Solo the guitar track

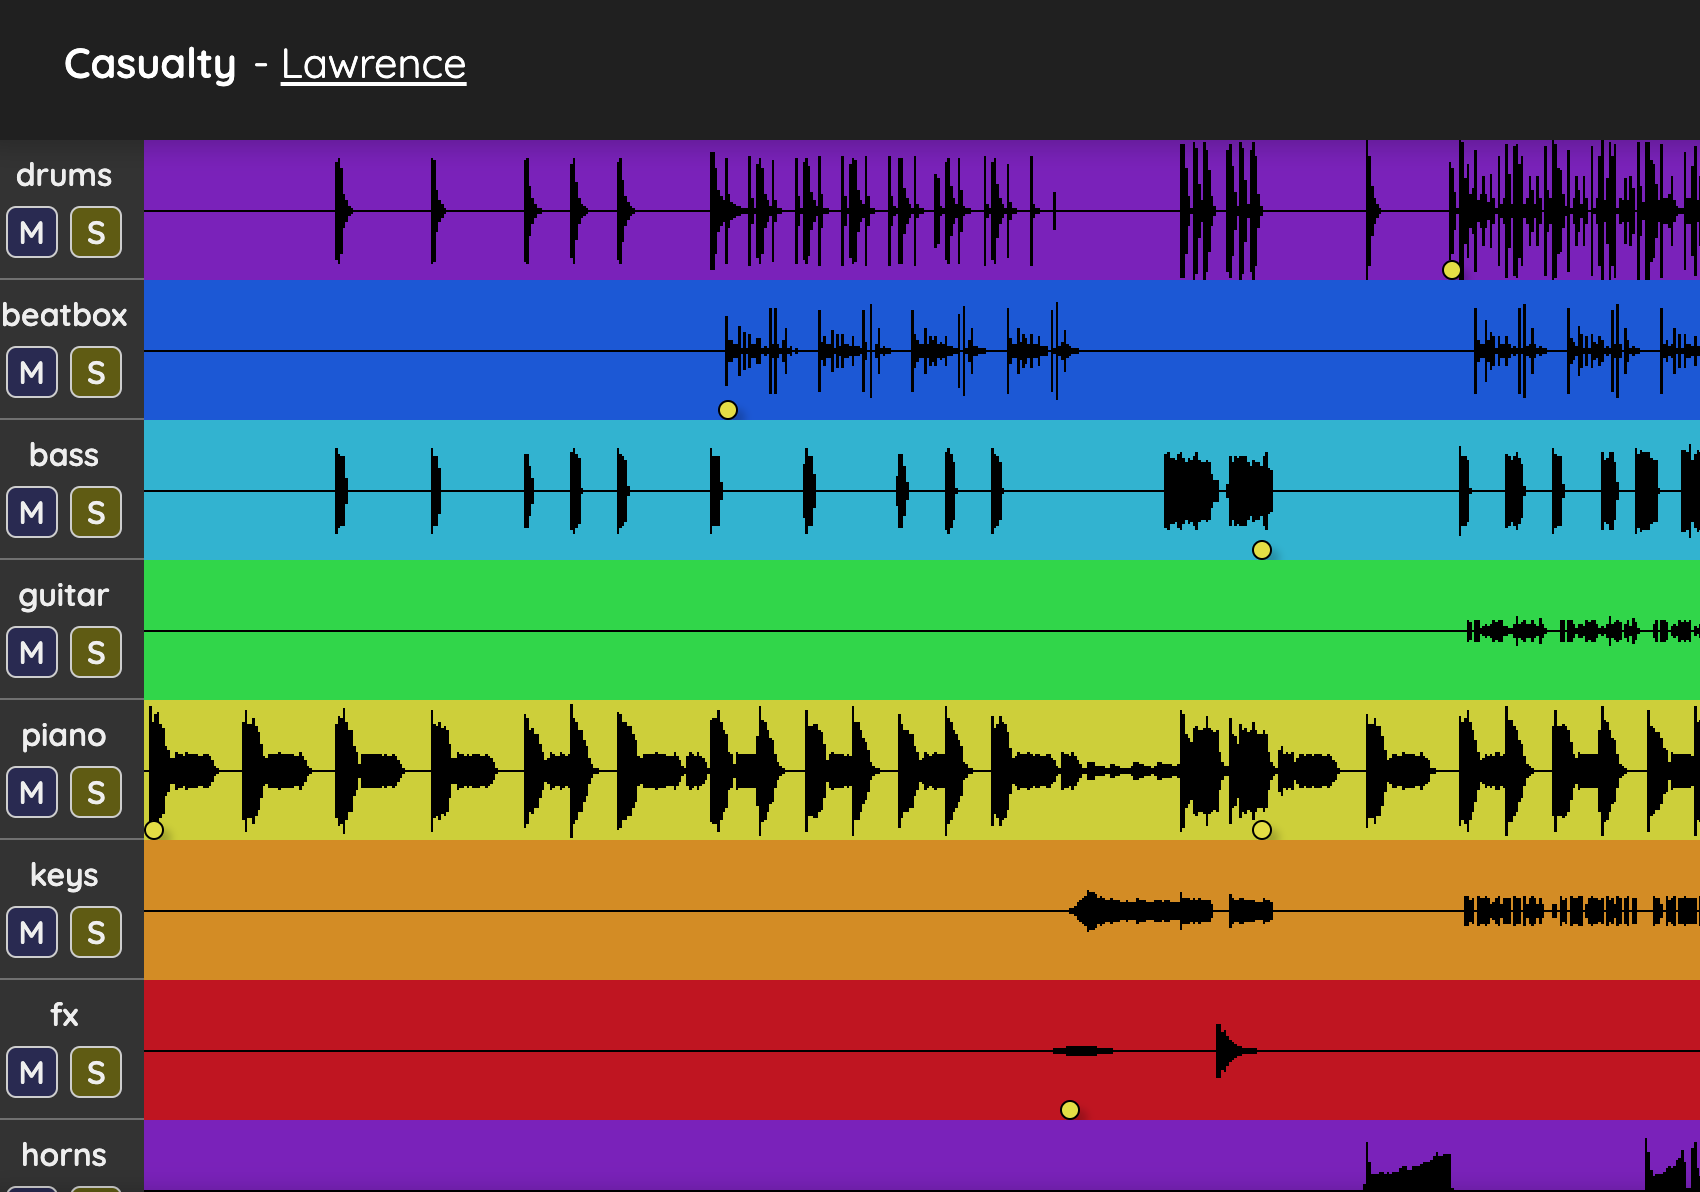coord(96,652)
